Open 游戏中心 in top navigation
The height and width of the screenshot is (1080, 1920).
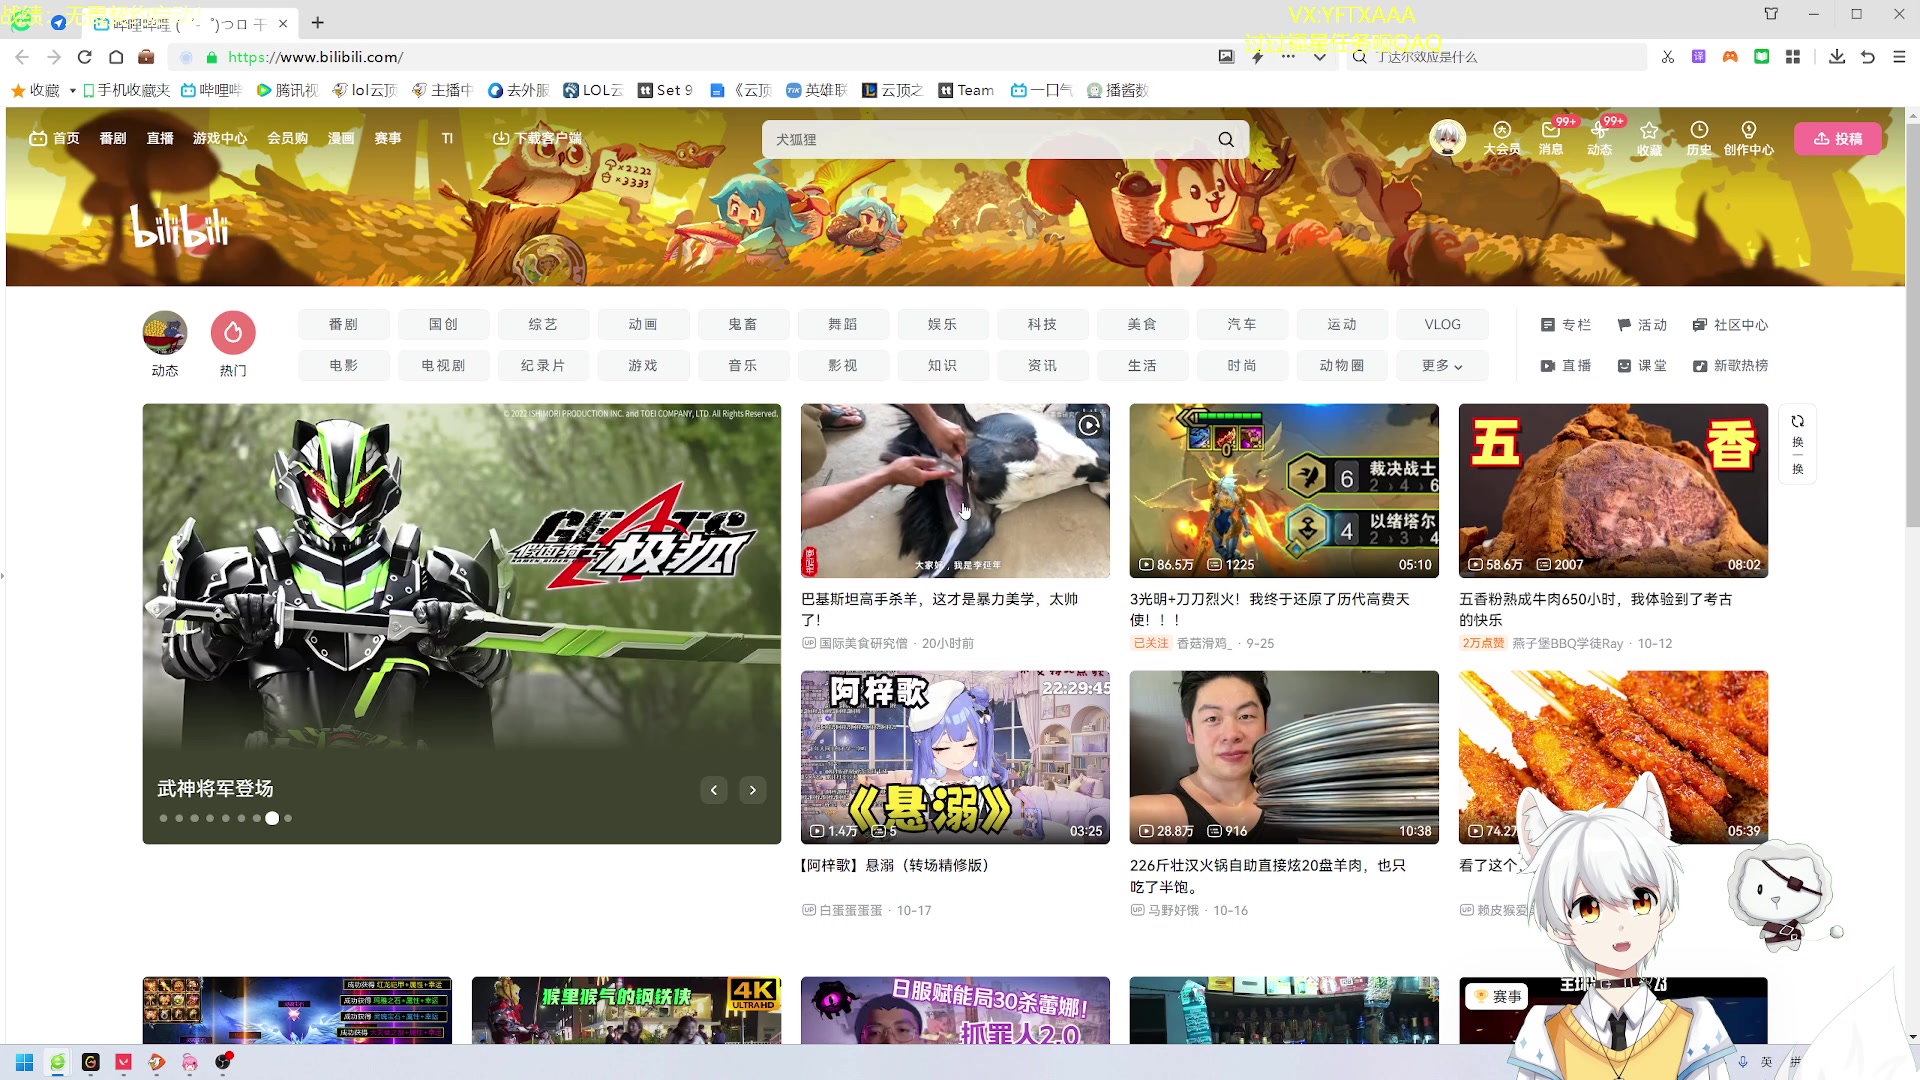tap(220, 138)
